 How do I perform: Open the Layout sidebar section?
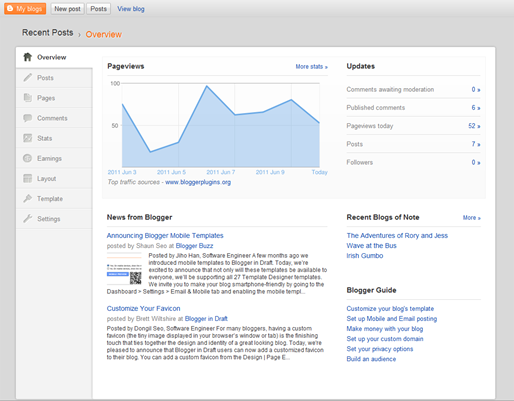(54, 178)
